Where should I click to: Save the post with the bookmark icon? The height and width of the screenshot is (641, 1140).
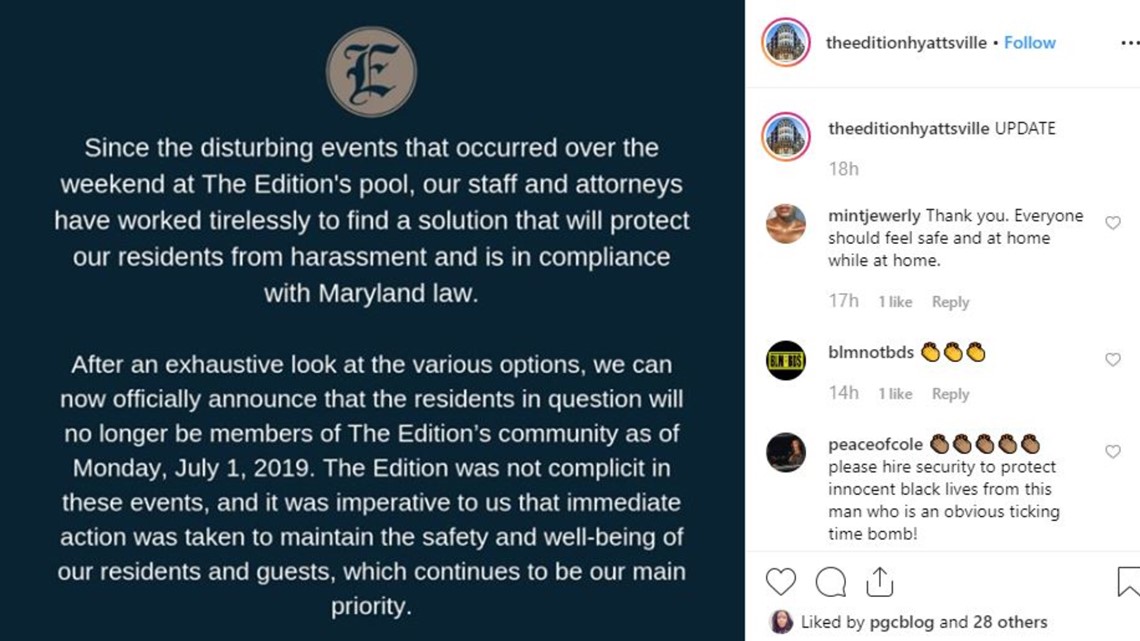(1129, 581)
